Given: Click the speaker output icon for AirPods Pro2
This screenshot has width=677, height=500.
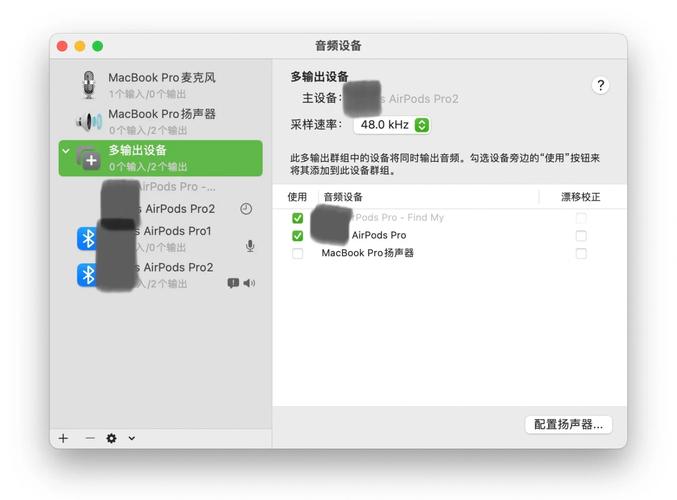Looking at the screenshot, I should (x=249, y=283).
